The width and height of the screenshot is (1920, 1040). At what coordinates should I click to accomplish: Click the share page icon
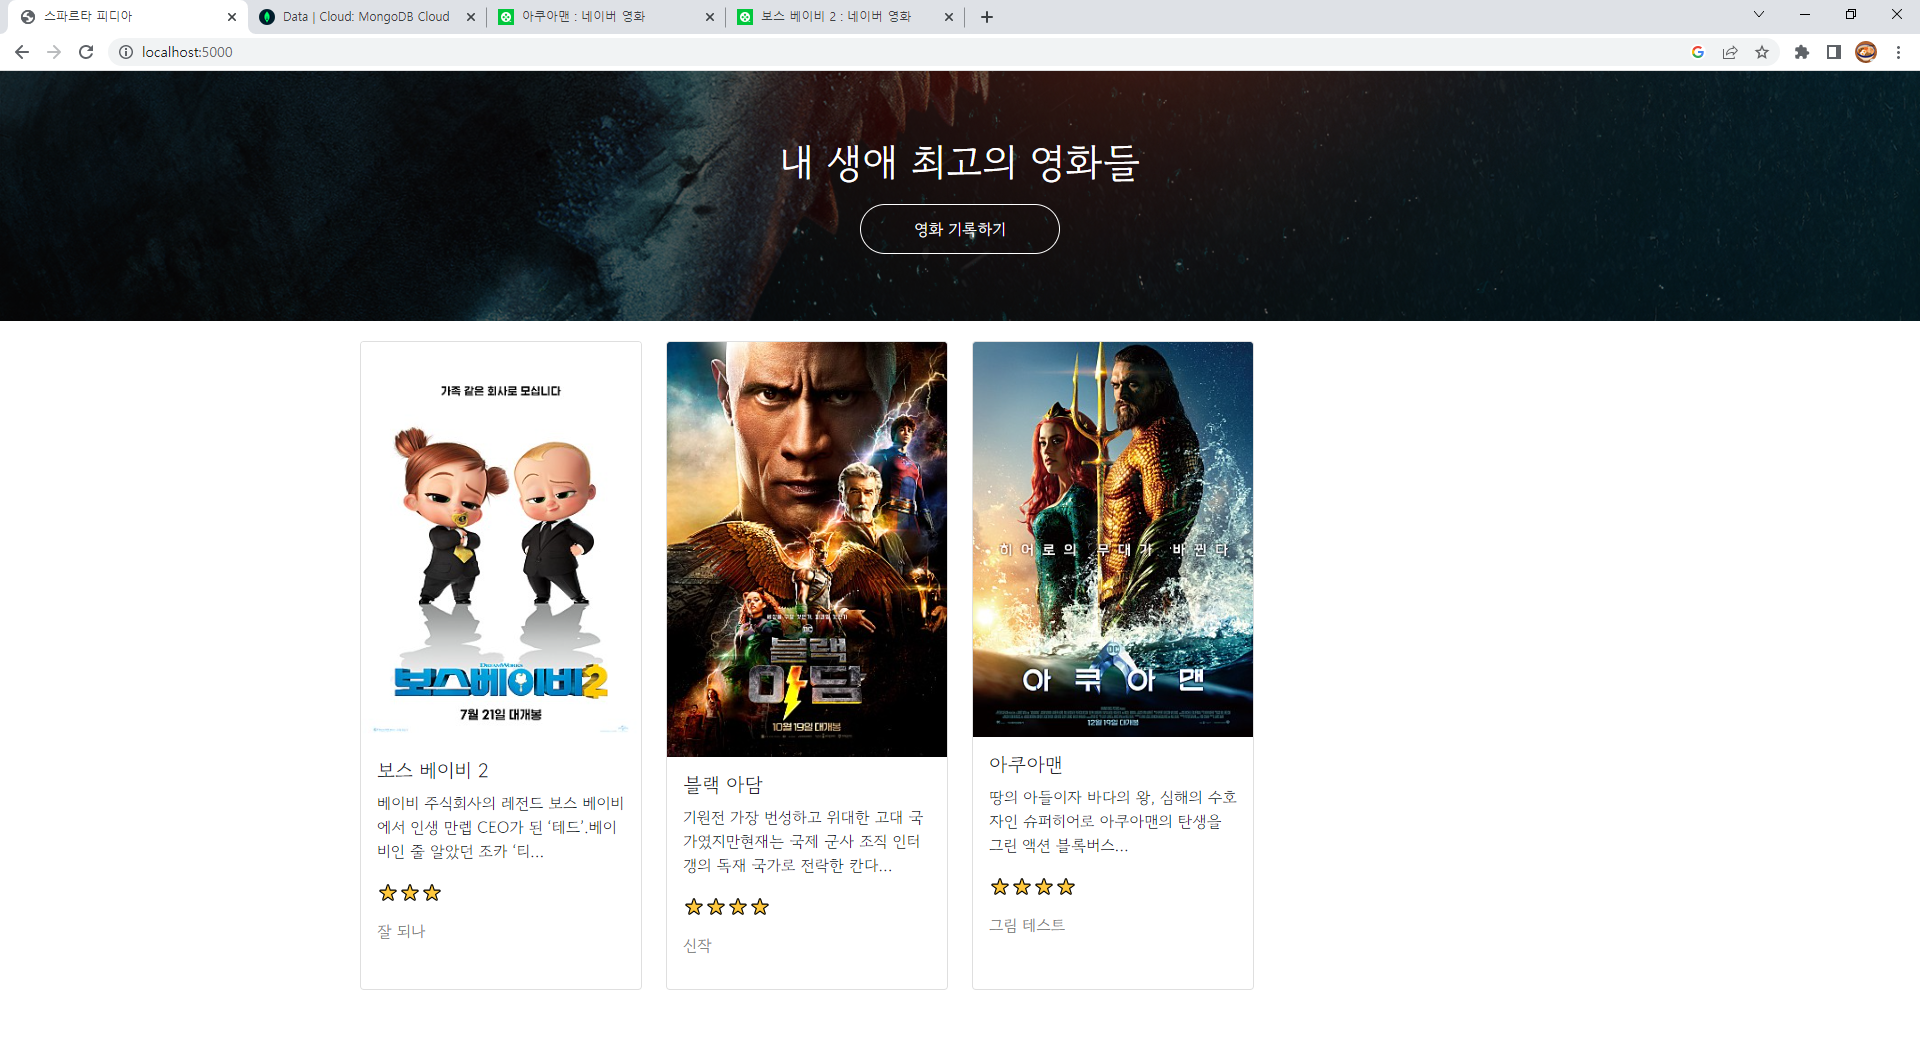coord(1730,52)
